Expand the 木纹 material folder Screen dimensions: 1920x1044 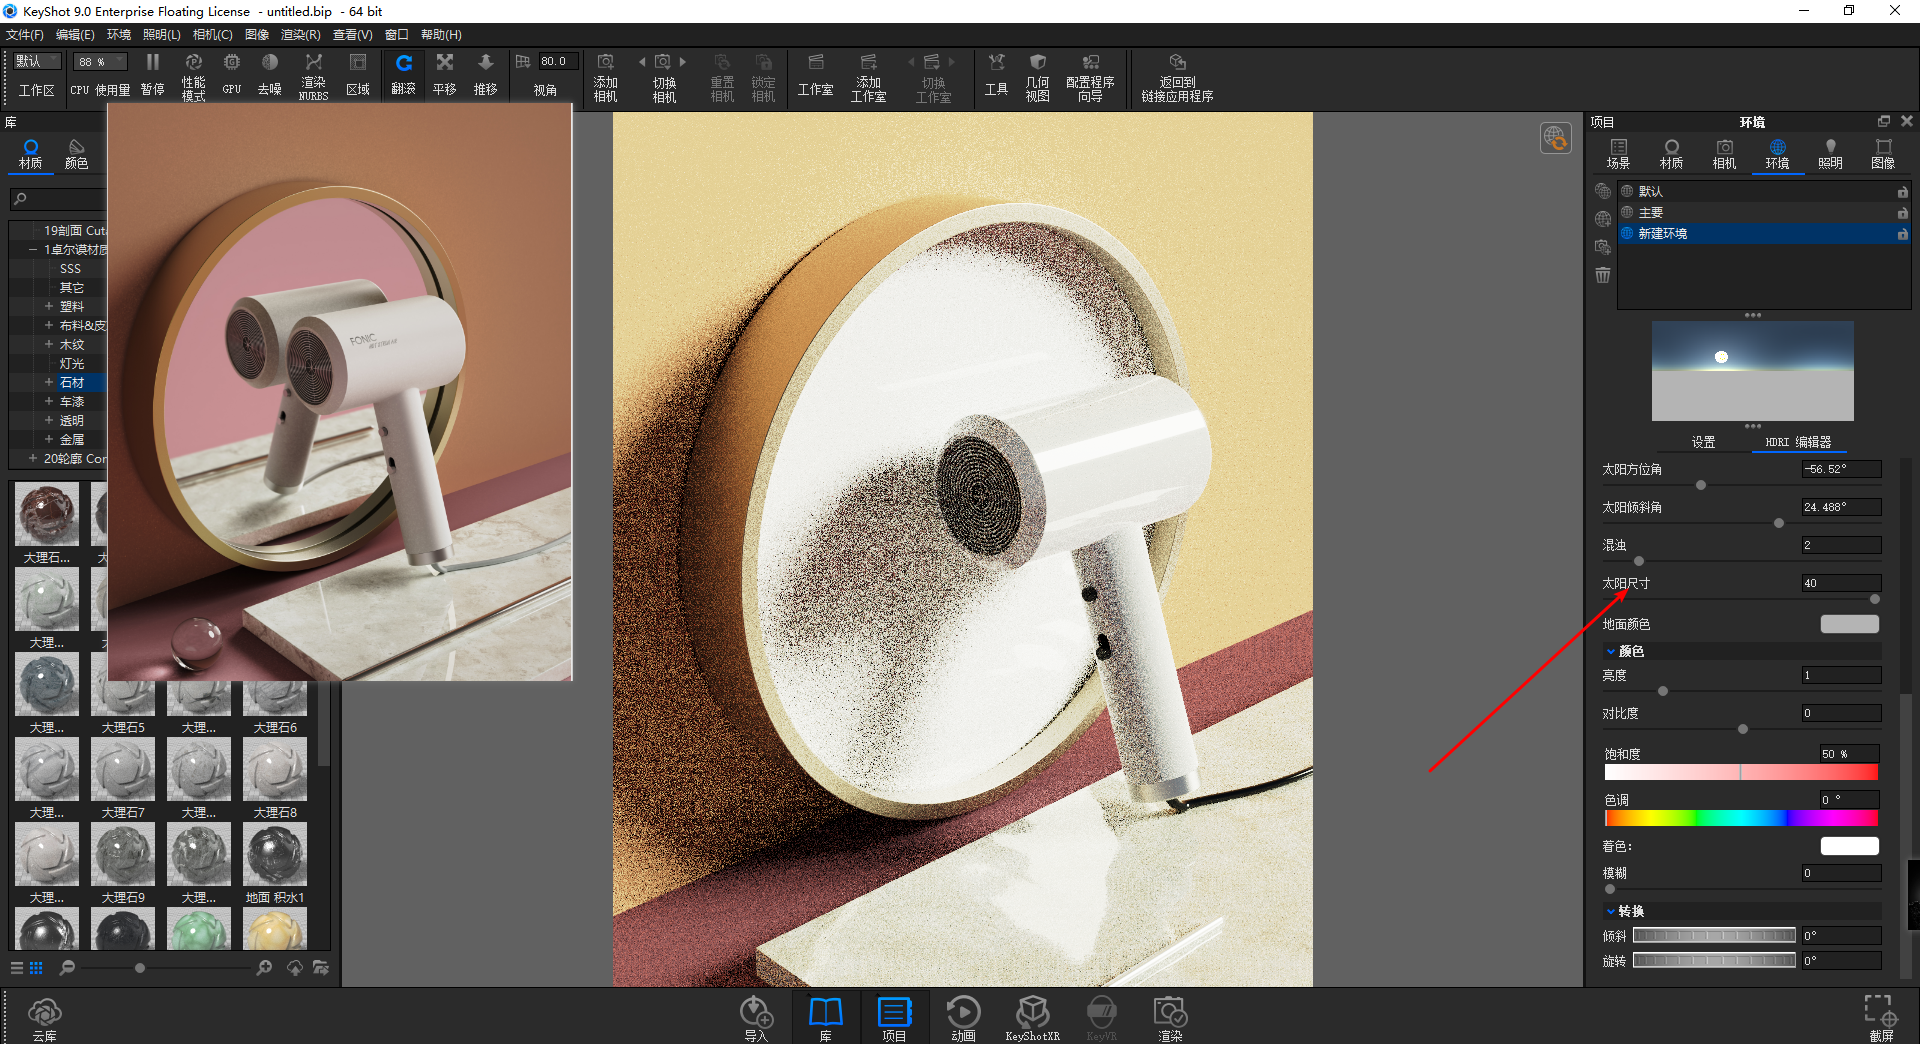coord(48,344)
